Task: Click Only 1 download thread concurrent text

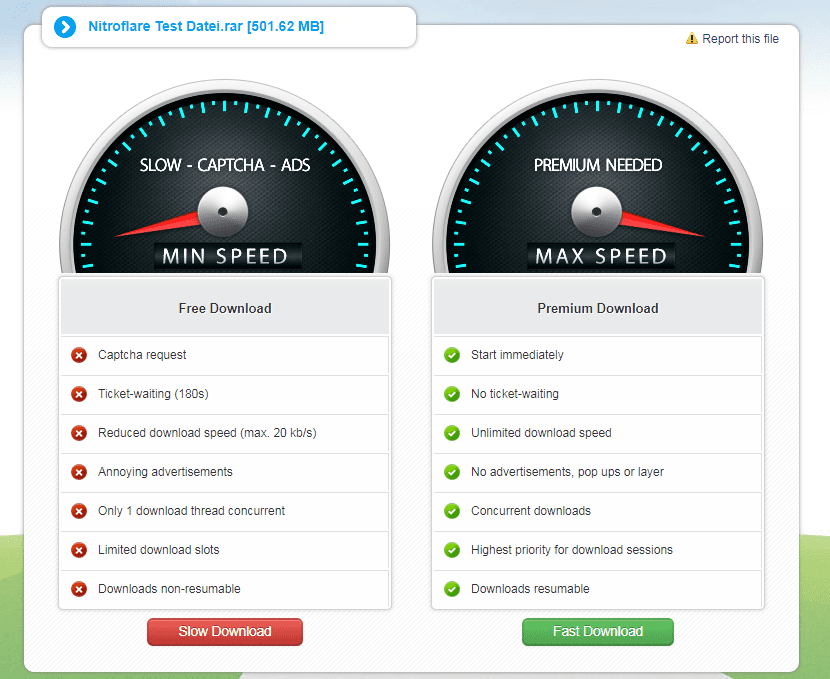Action: pyautogui.click(x=191, y=511)
